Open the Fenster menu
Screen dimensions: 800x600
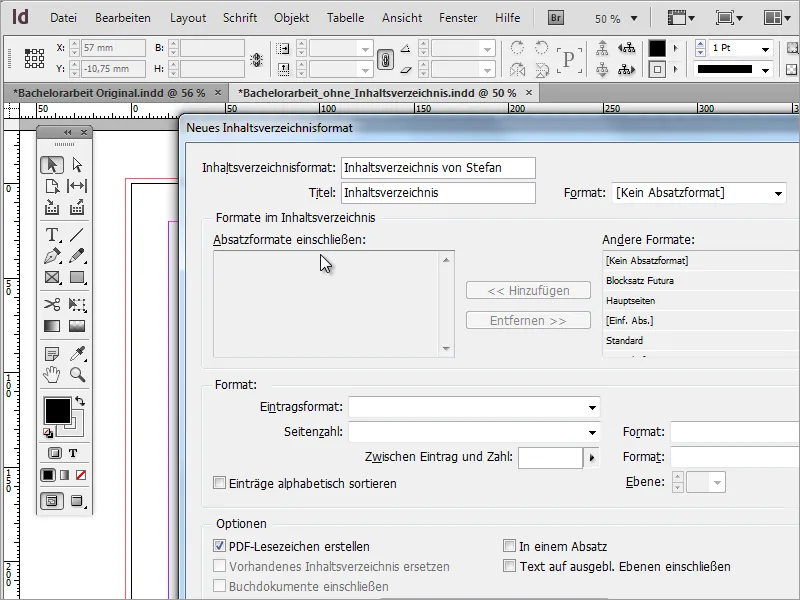click(458, 18)
